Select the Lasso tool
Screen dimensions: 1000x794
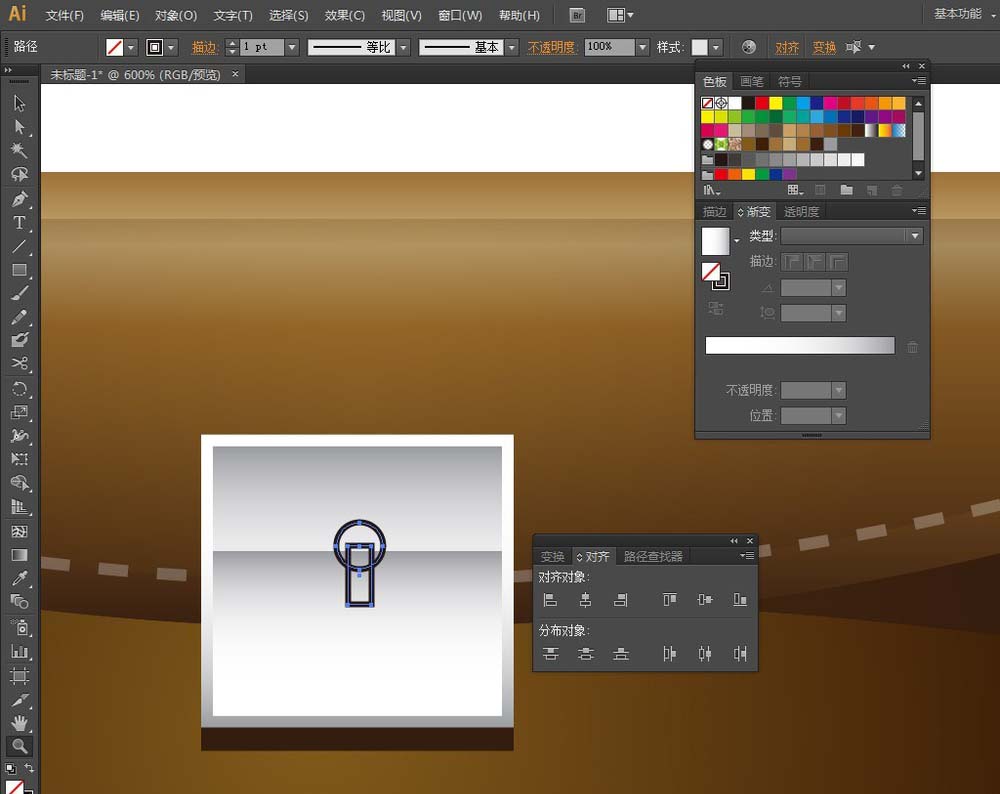tap(19, 173)
